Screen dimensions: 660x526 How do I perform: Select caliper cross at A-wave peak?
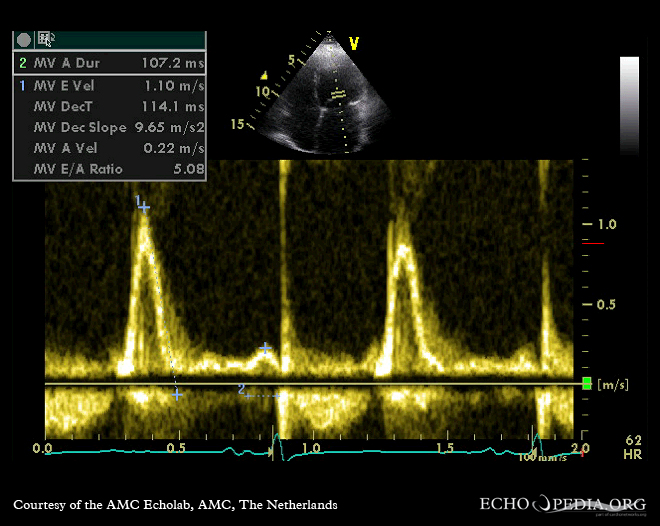(265, 348)
